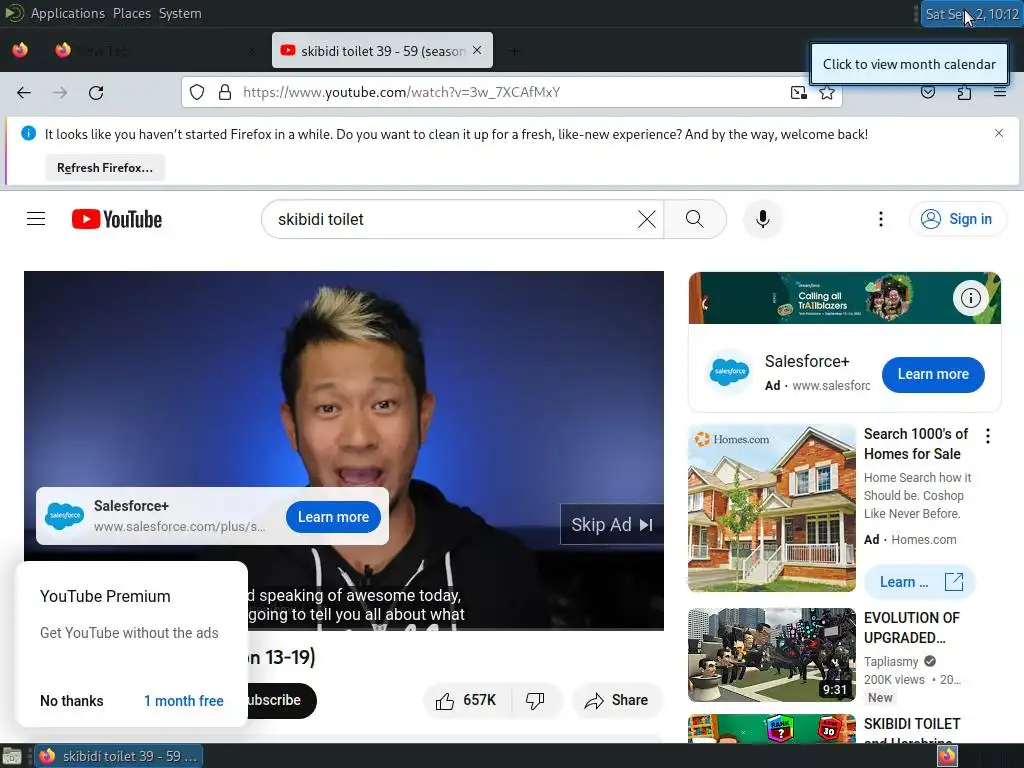Open the Homes.com Learn external link
The image size is (1024, 768).
coord(920,582)
